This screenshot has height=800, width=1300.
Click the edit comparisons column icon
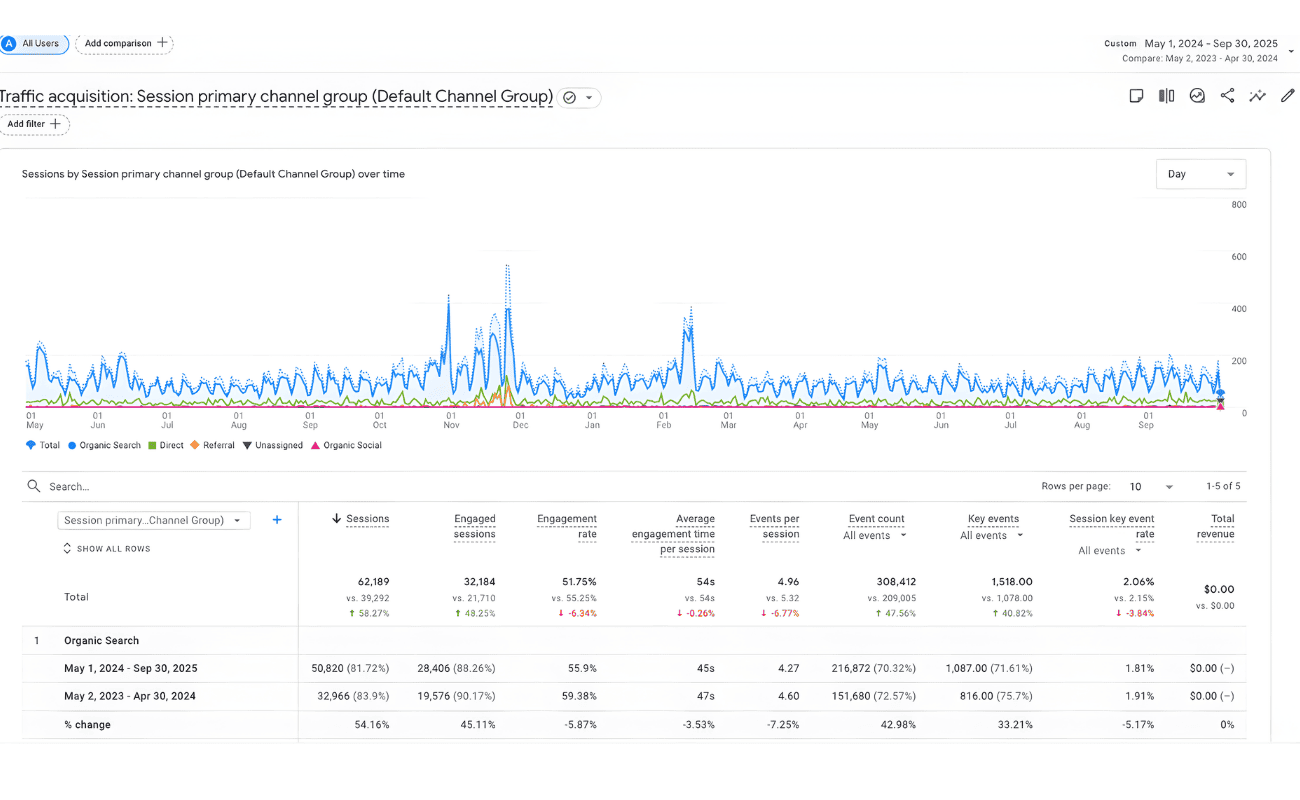tap(1166, 96)
